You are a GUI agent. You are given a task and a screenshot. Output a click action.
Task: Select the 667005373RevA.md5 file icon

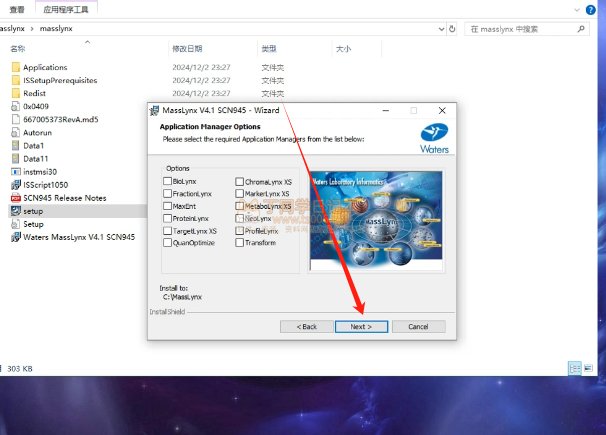pyautogui.click(x=15, y=119)
